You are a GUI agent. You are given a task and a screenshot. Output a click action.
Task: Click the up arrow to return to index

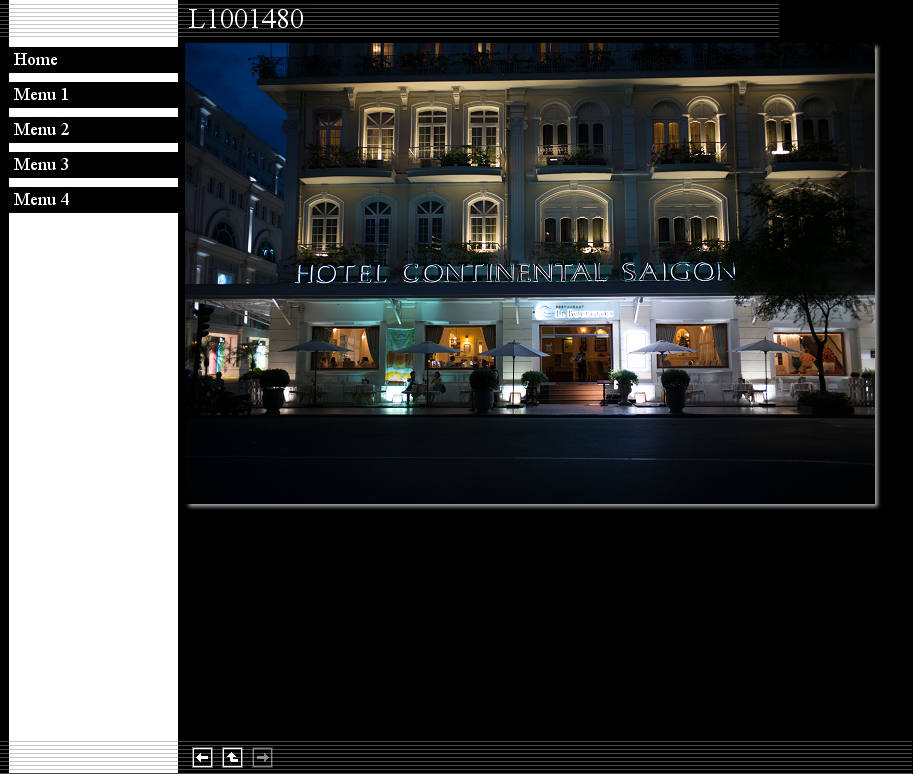232,758
